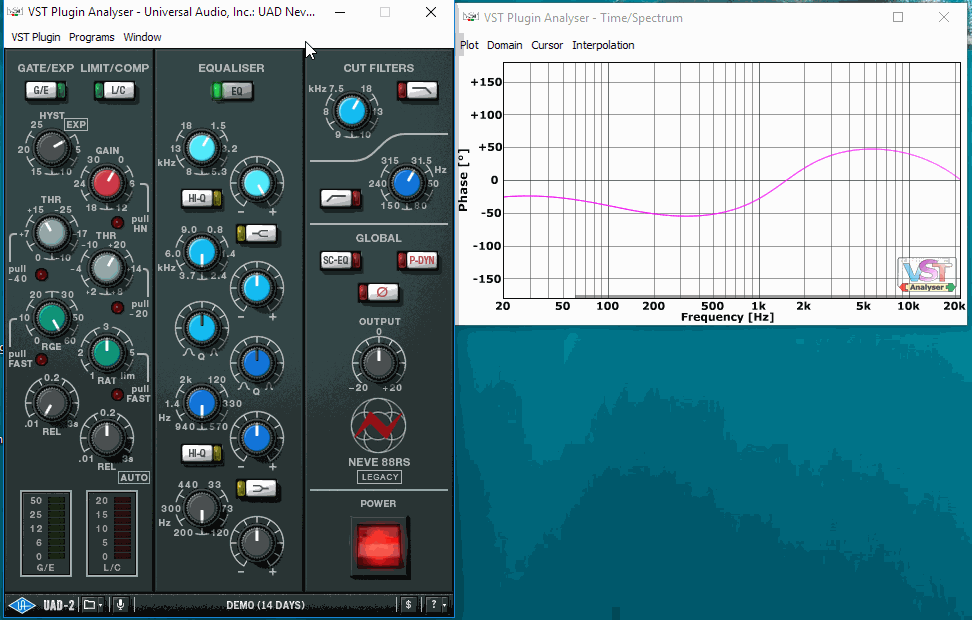The image size is (972, 620).
Task: Click the gate THR threshold knob
Action: click(x=51, y=234)
